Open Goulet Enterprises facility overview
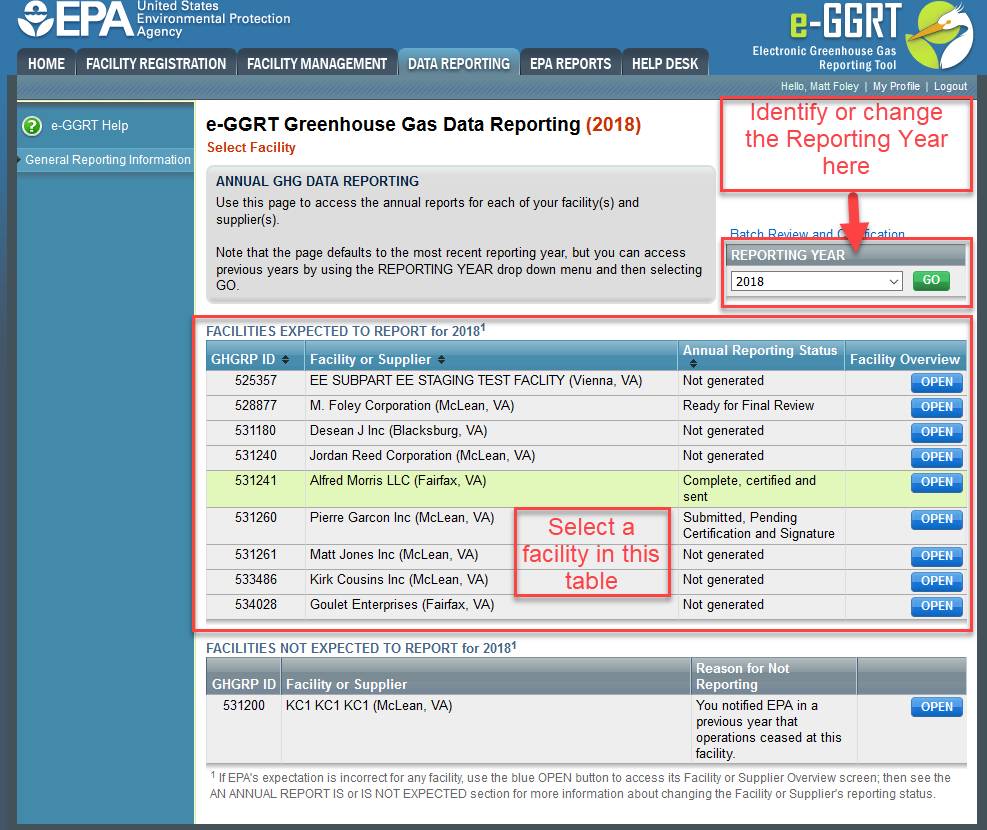987x830 pixels. coord(937,606)
